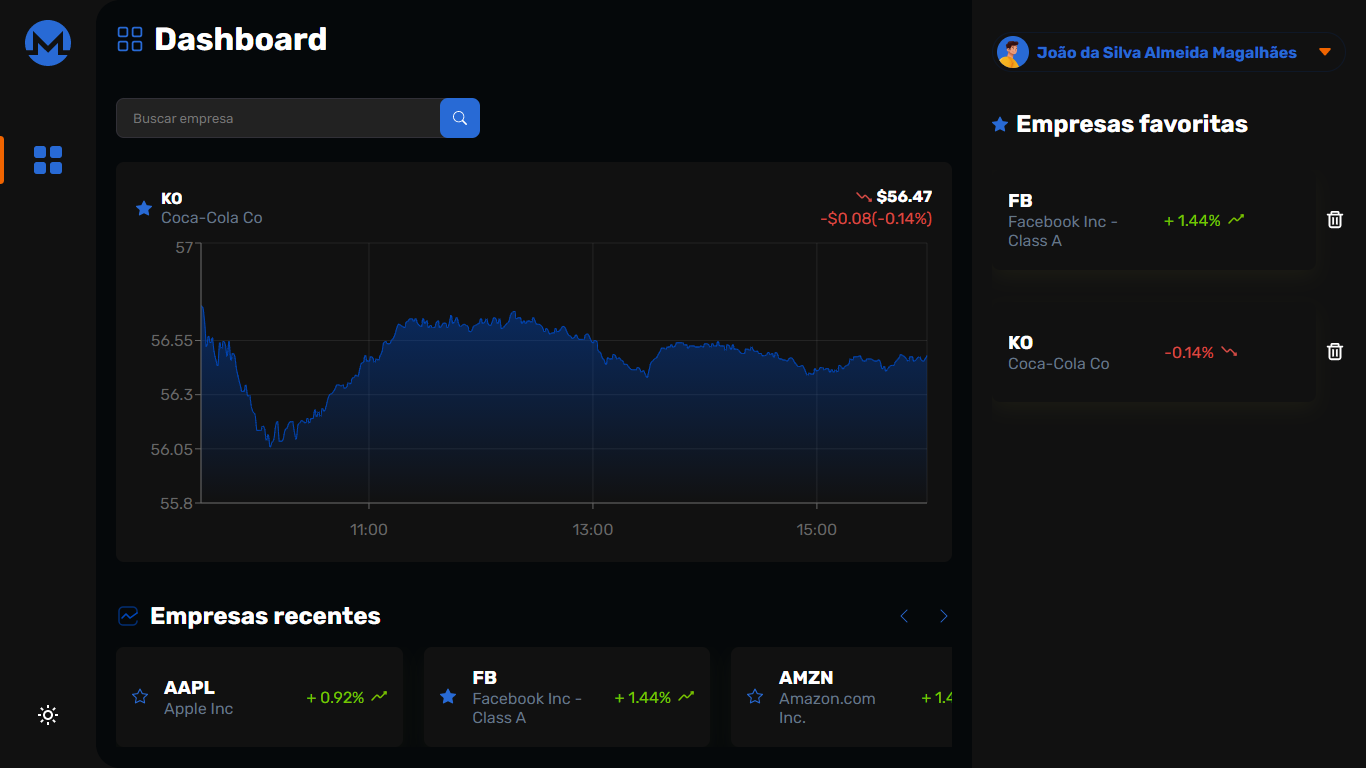
Task: Click João da Silva Almeida Magalhães name
Action: 1166,53
